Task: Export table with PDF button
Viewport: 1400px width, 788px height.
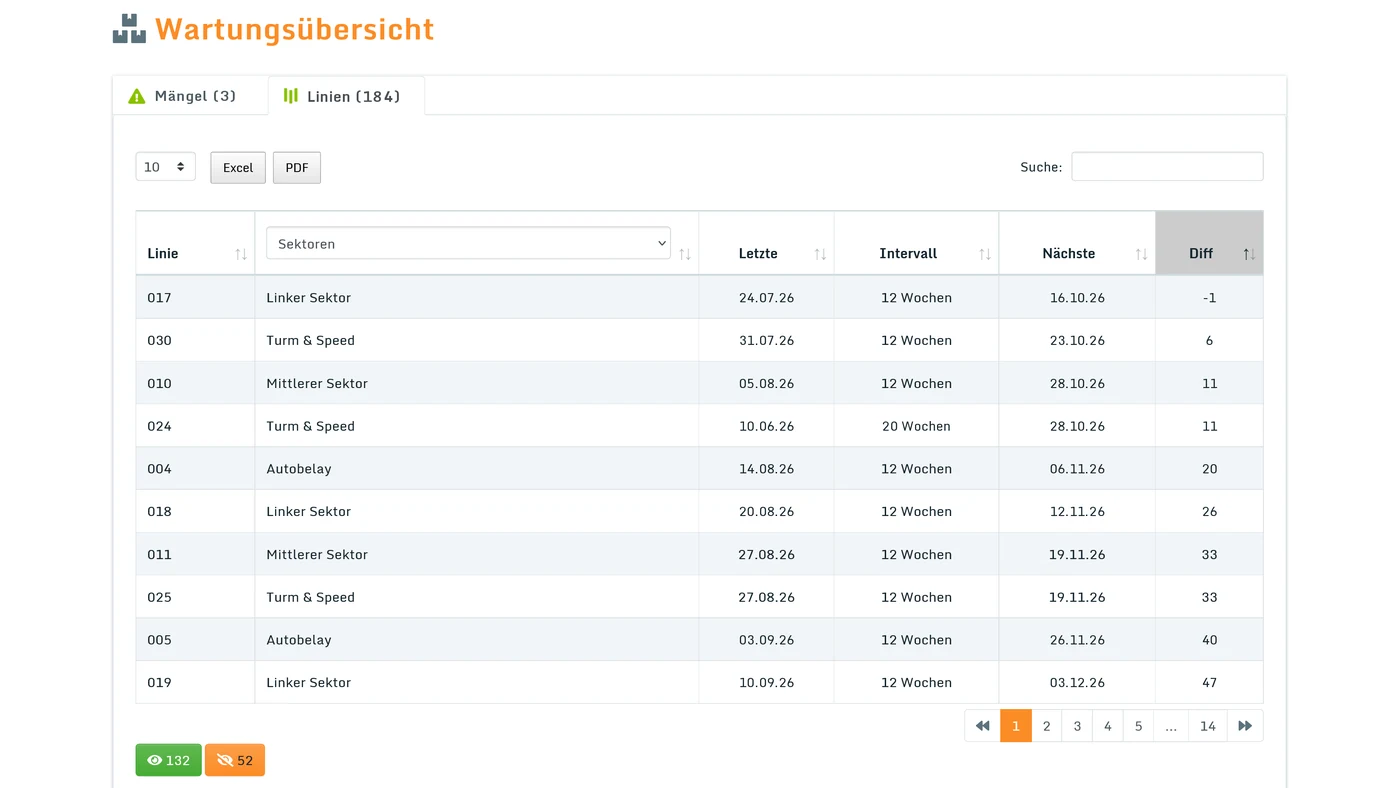Action: pyautogui.click(x=297, y=168)
